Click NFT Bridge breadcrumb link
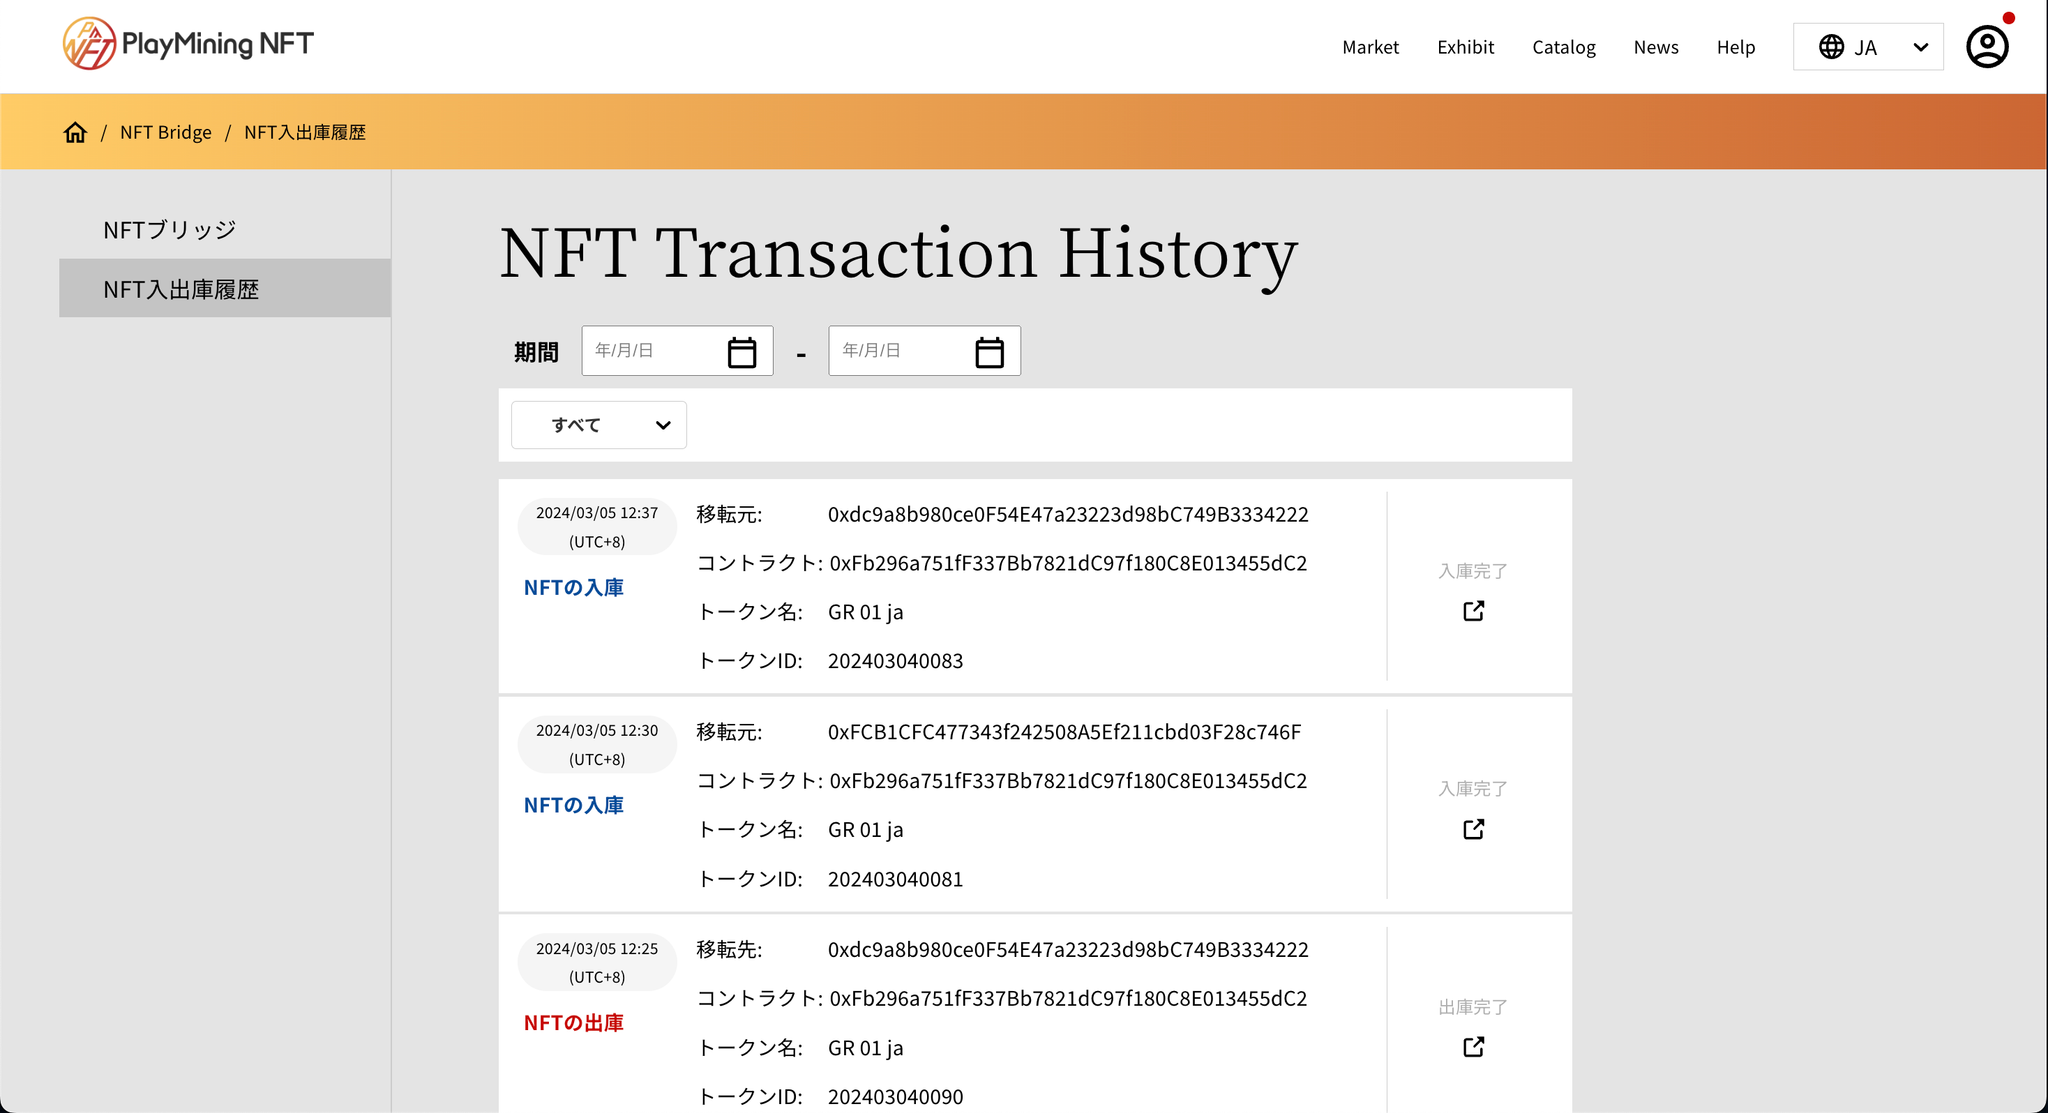This screenshot has width=2048, height=1113. [166, 132]
